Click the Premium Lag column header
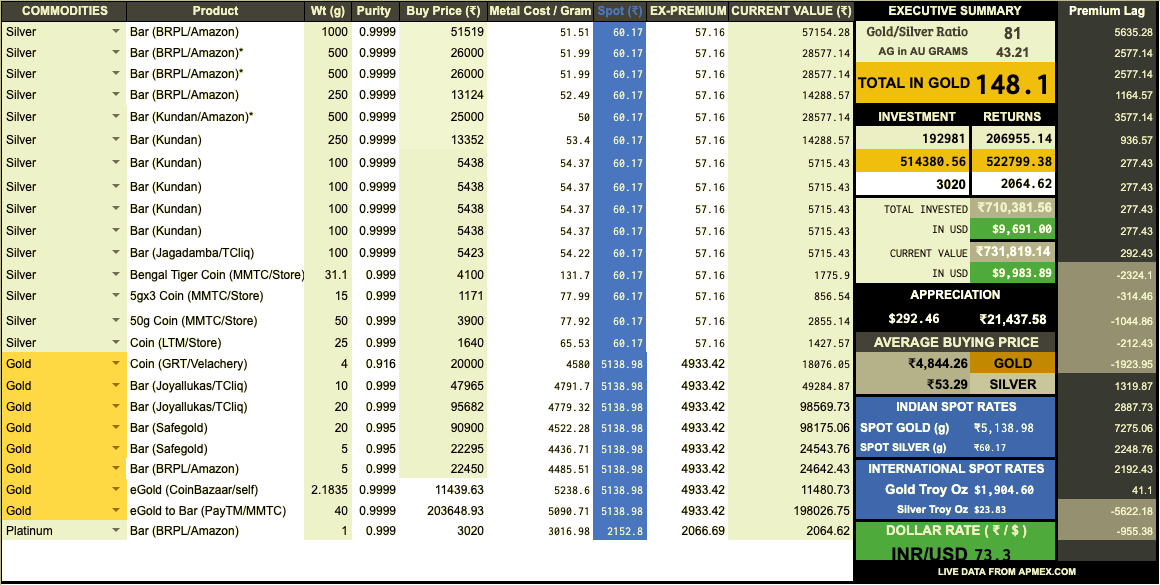Image resolution: width=1160 pixels, height=585 pixels. (1116, 11)
